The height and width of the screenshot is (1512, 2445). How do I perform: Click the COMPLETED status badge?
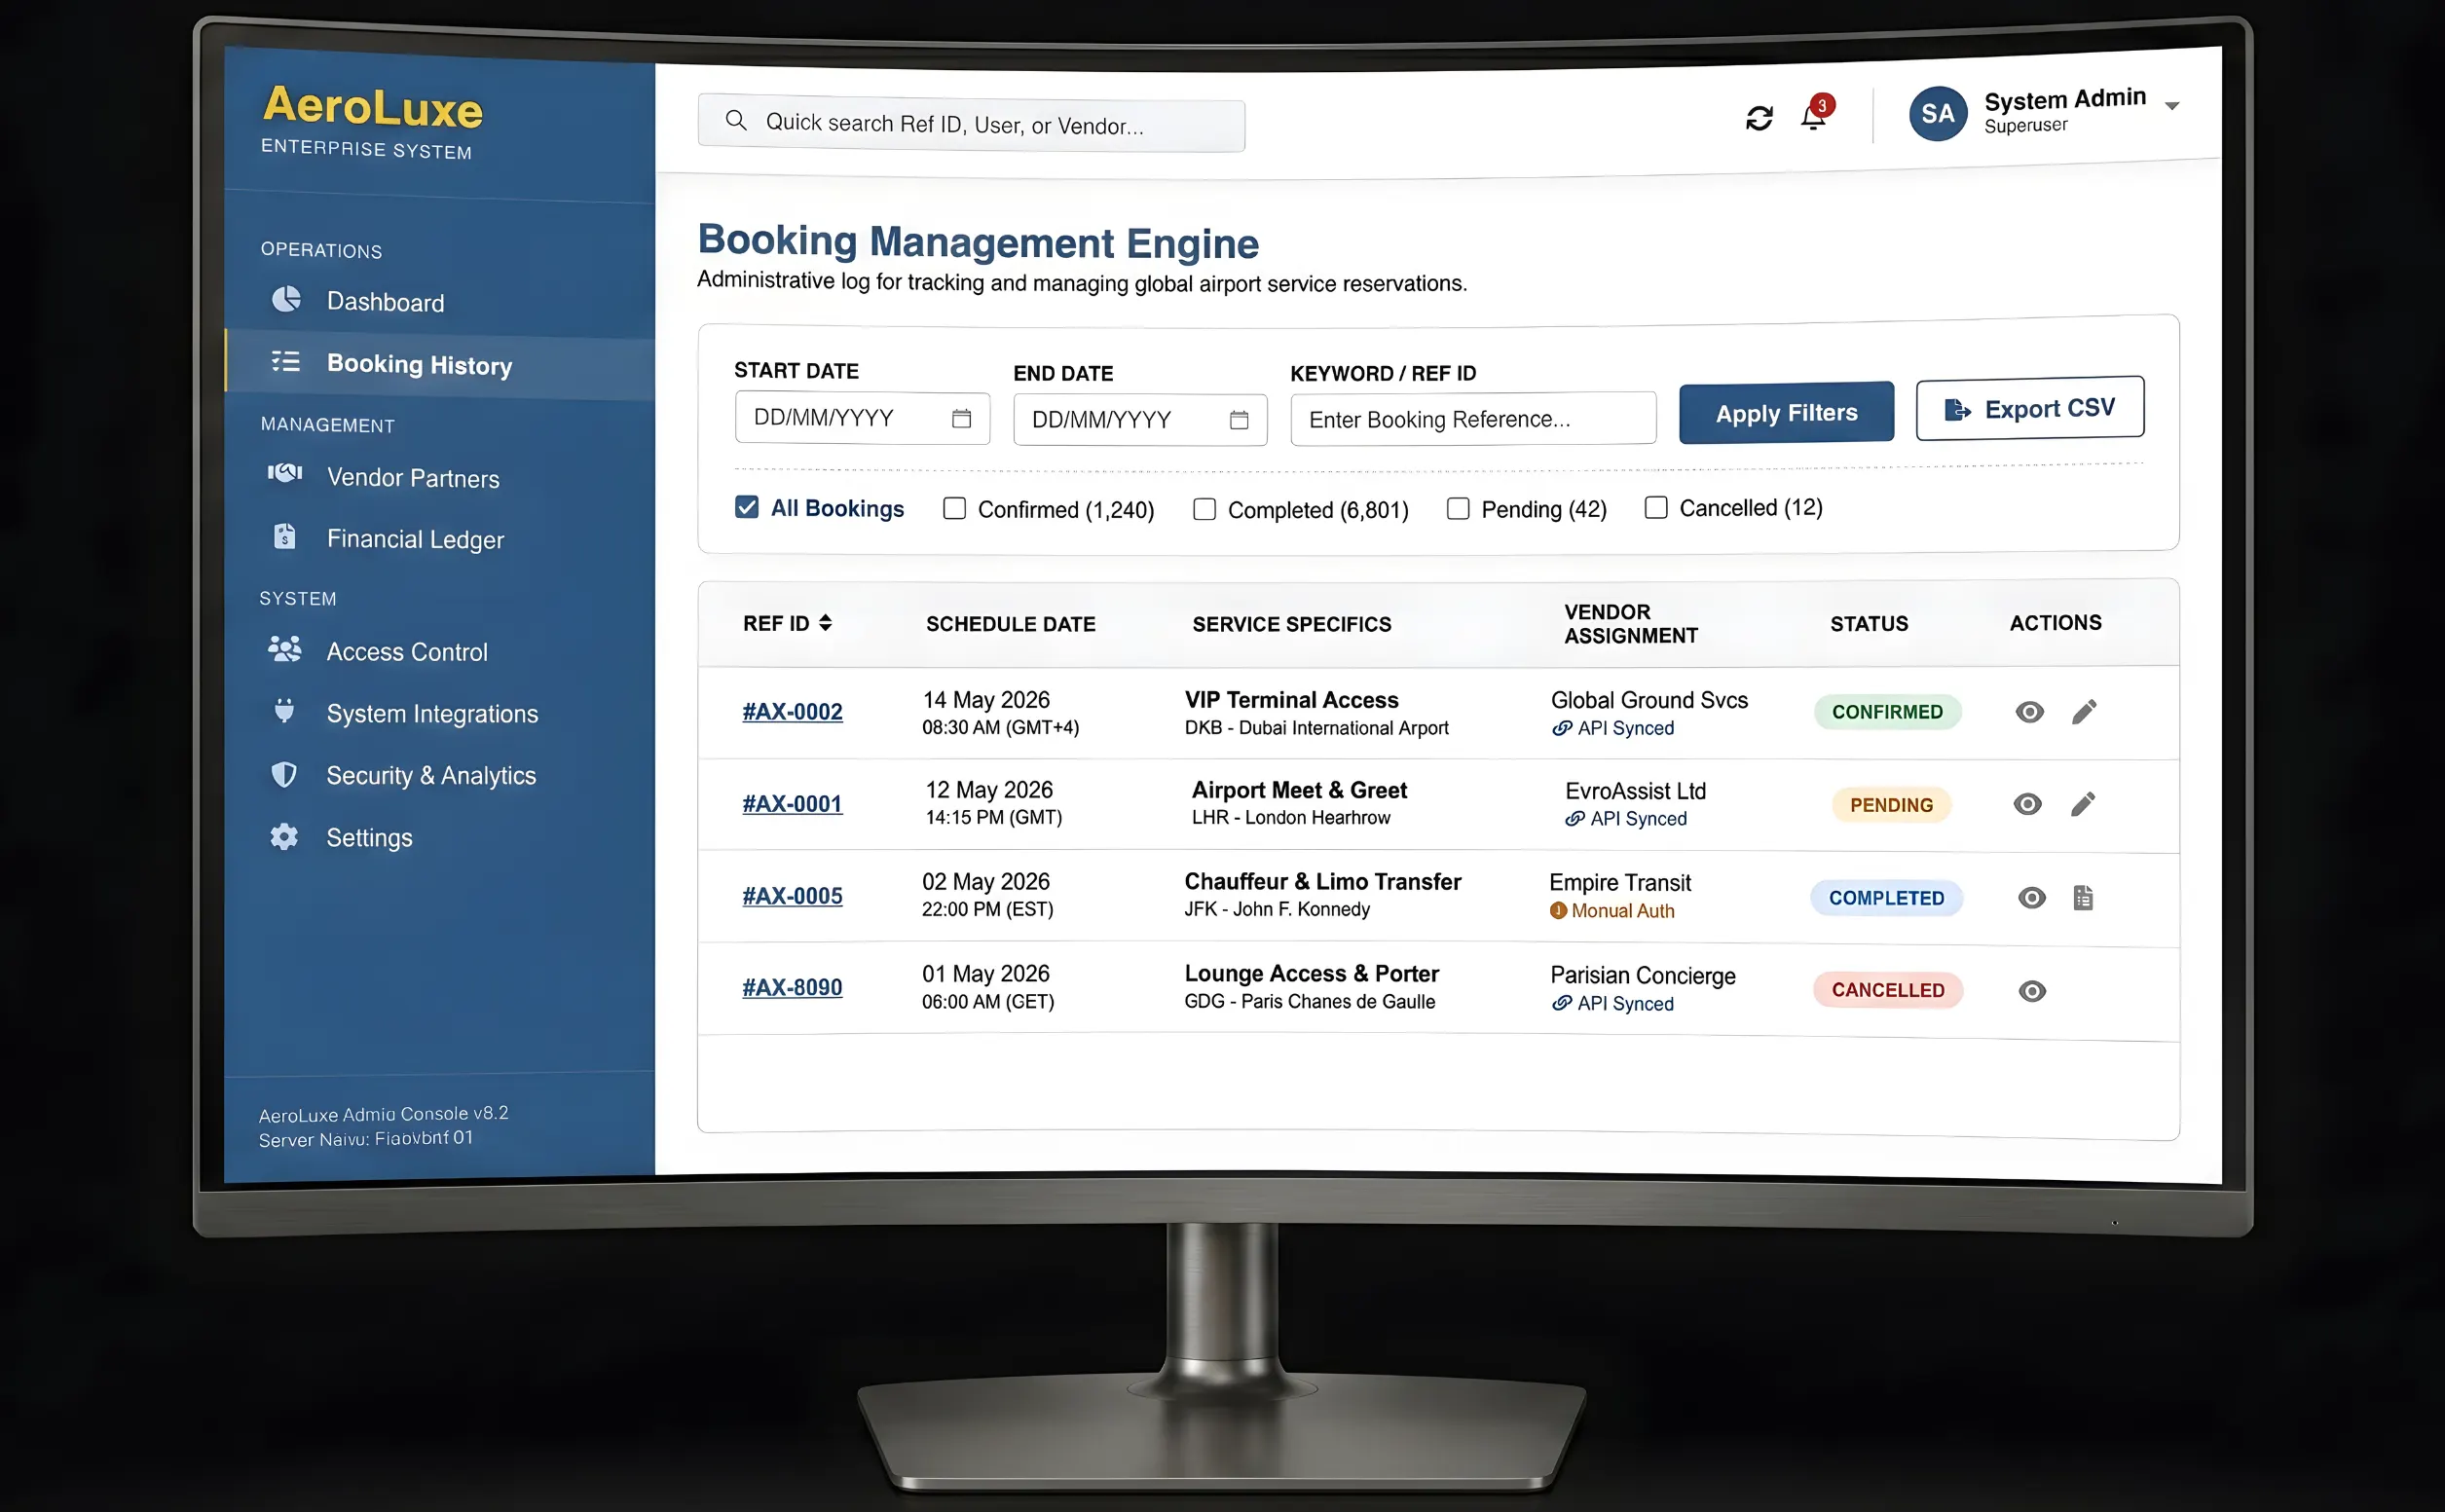pyautogui.click(x=1886, y=898)
